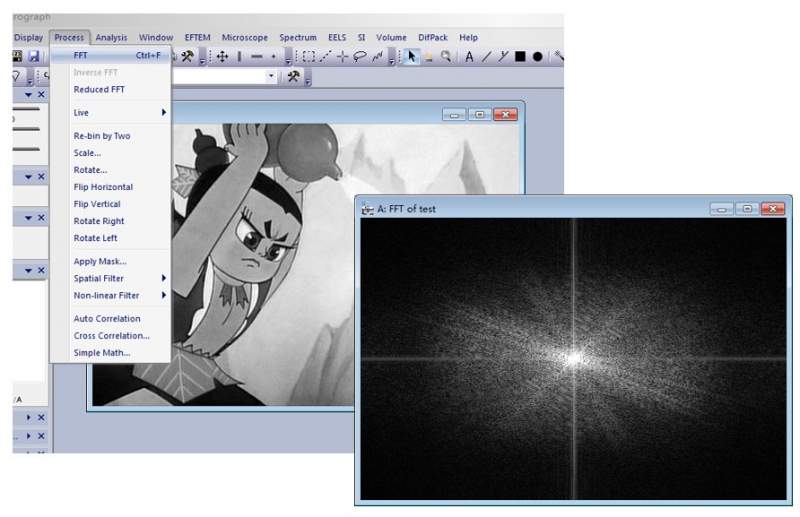The image size is (800, 517).
Task: Expand the Live submenu
Action: (x=111, y=113)
